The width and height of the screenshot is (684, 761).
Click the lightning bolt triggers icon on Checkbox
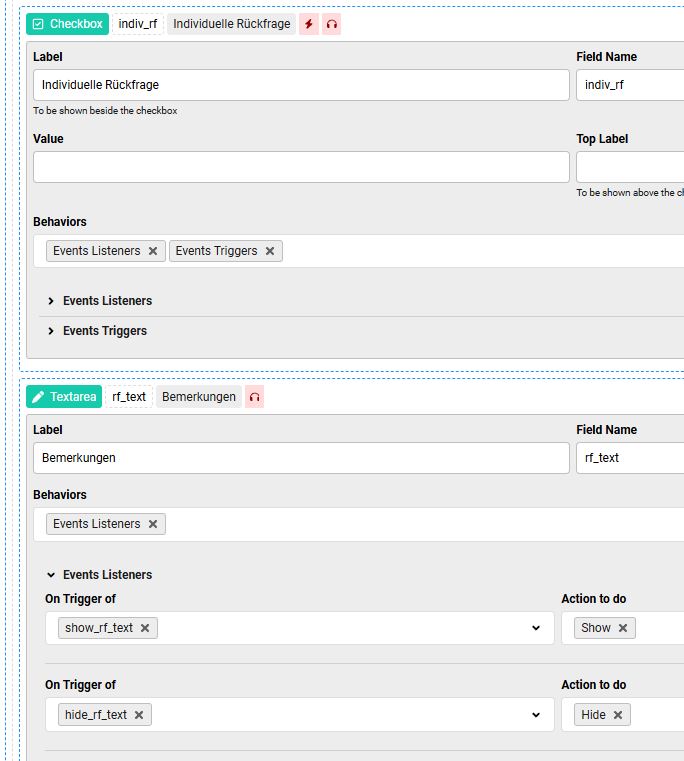pos(309,24)
